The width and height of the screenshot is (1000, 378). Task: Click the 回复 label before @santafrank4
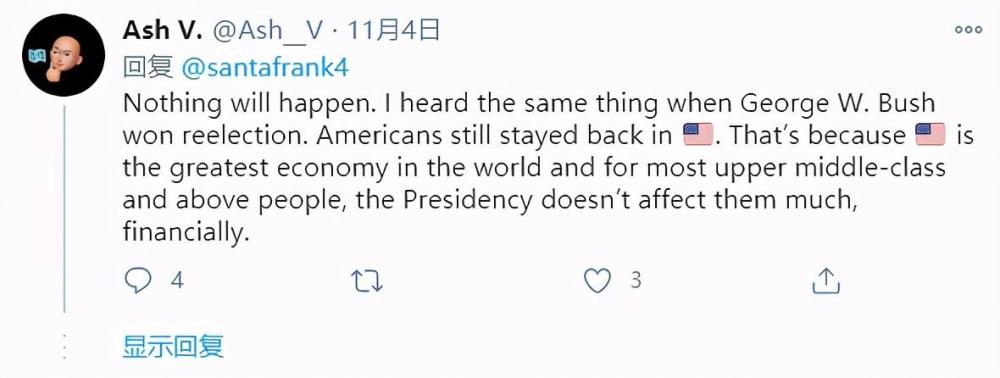pyautogui.click(x=148, y=68)
